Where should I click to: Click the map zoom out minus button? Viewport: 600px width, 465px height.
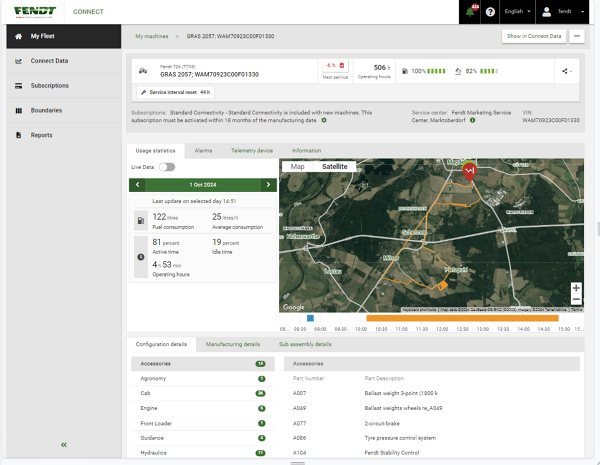(x=576, y=300)
